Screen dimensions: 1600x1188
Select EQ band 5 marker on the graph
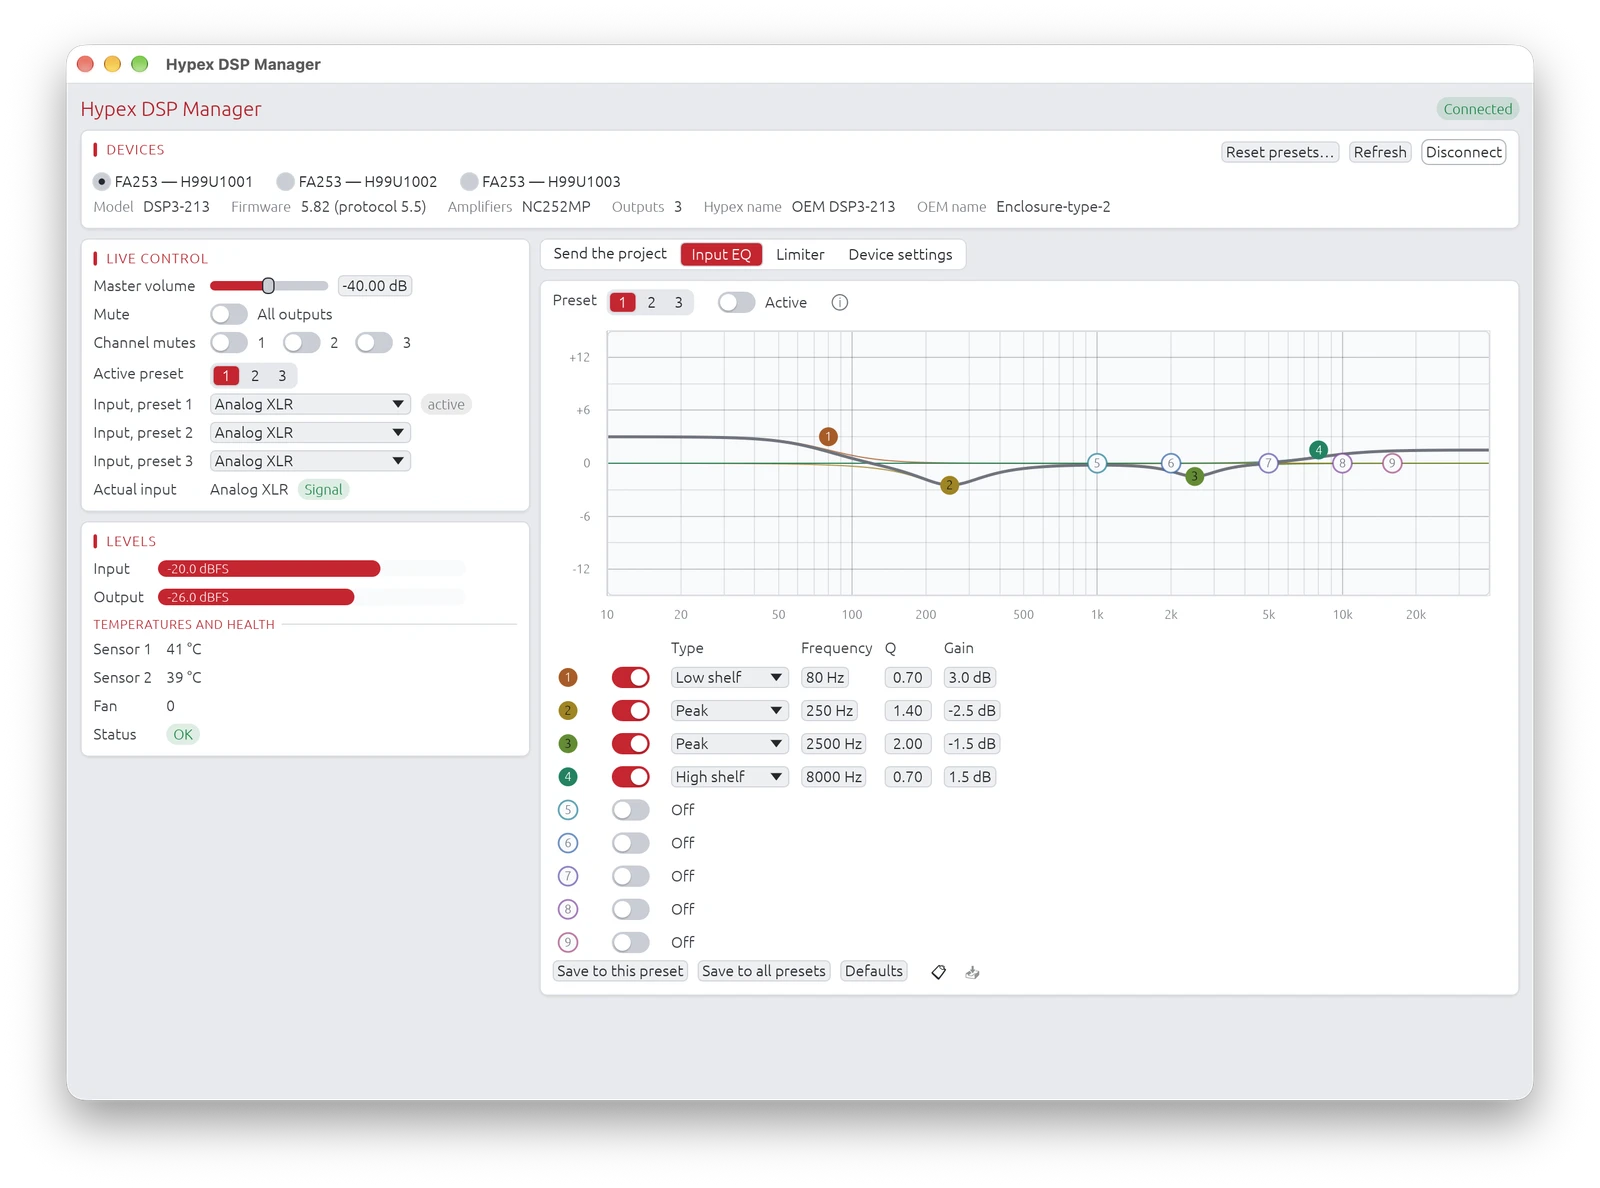point(1097,463)
